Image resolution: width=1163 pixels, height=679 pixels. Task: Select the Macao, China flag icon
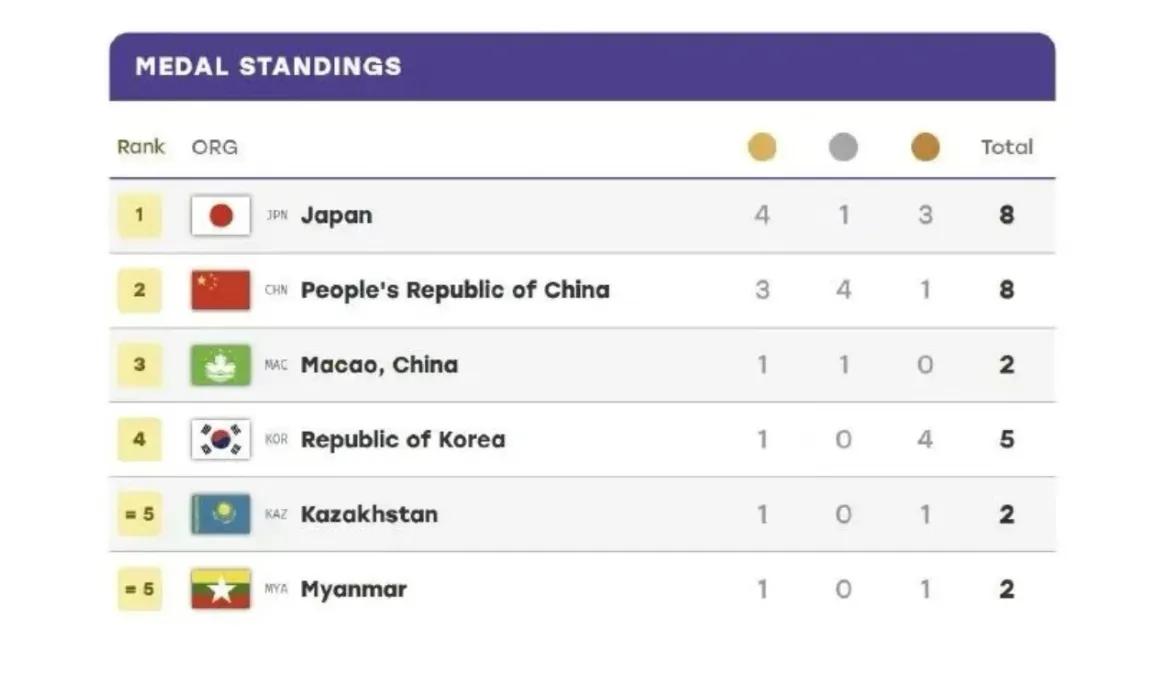click(220, 365)
